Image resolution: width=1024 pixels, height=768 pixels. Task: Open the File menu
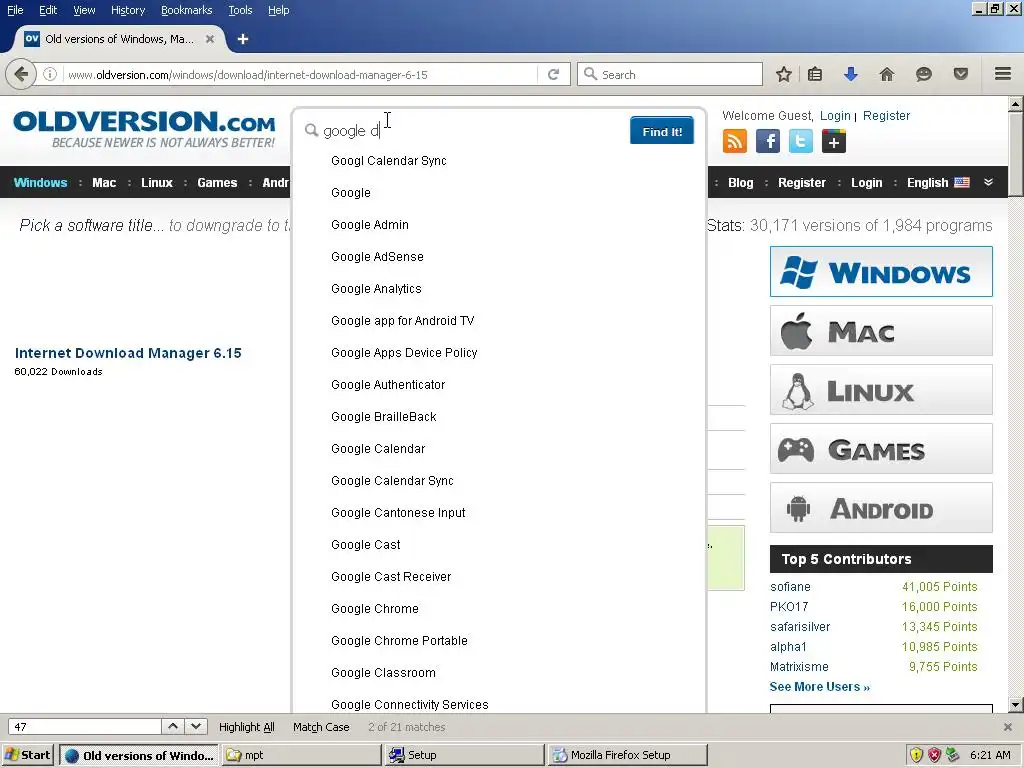(15, 10)
